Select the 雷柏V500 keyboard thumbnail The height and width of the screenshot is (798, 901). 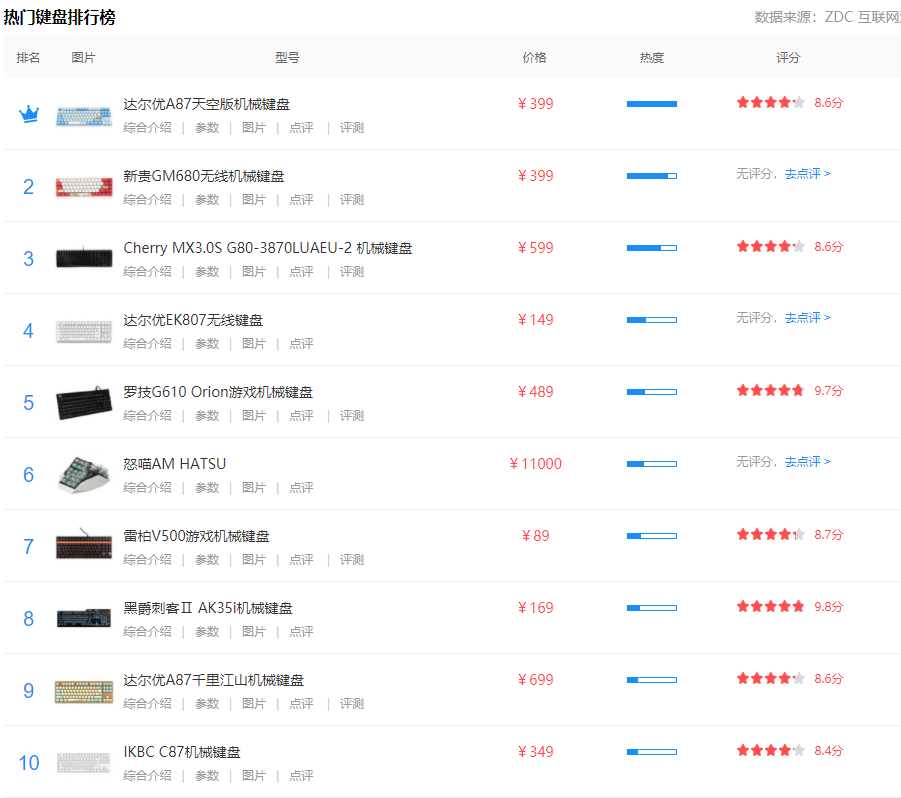pos(84,546)
